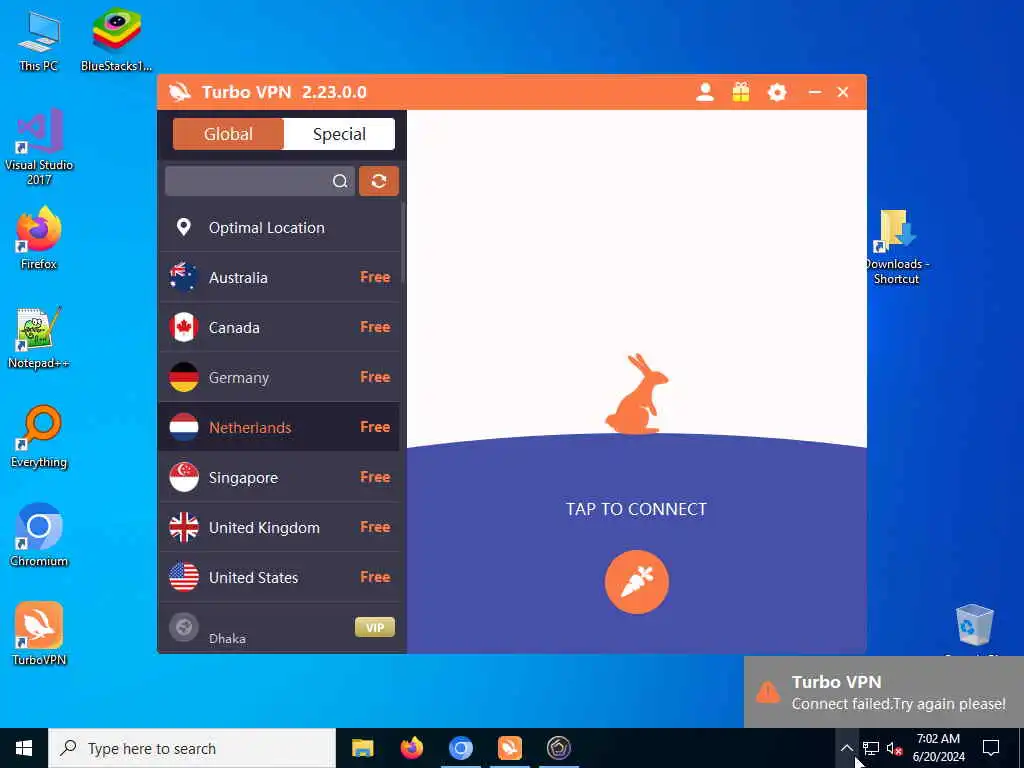Image resolution: width=1024 pixels, height=768 pixels.
Task: Select Netherlands server text
Action: coord(249,428)
